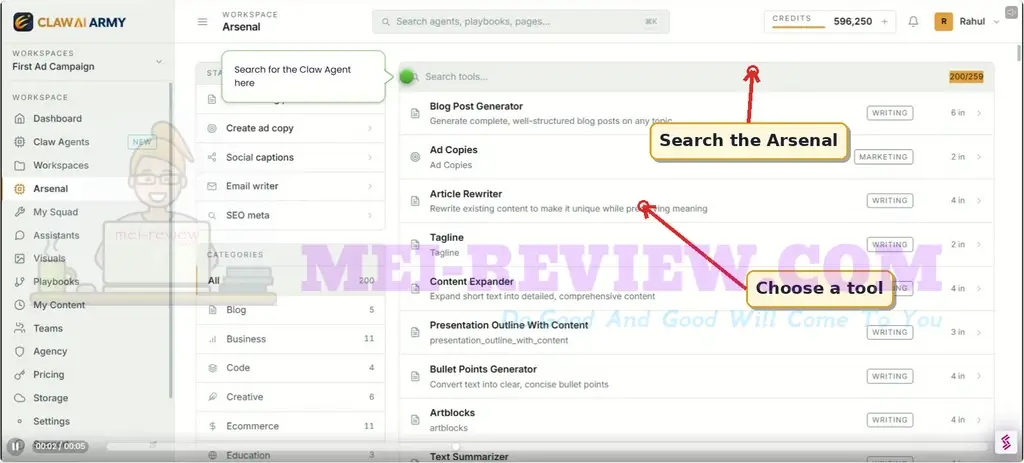1024x463 pixels.
Task: Click the page vertical scrollbar
Action: (1019, 52)
